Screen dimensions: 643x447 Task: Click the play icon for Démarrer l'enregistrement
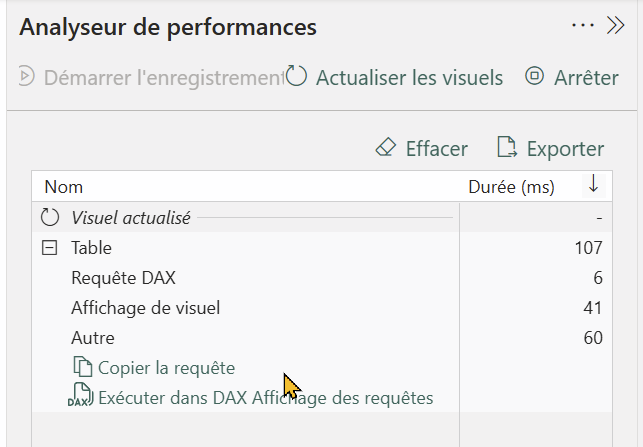26,76
